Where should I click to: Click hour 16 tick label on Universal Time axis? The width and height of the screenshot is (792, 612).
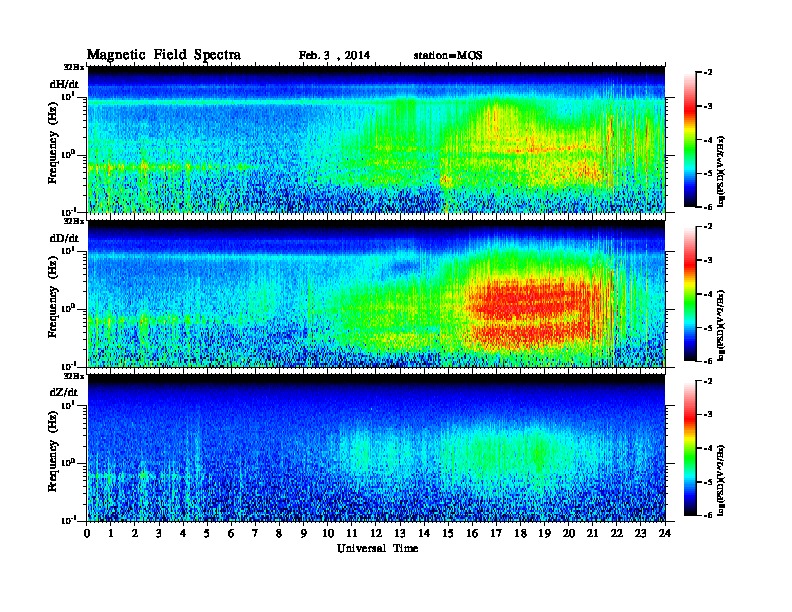[472, 534]
